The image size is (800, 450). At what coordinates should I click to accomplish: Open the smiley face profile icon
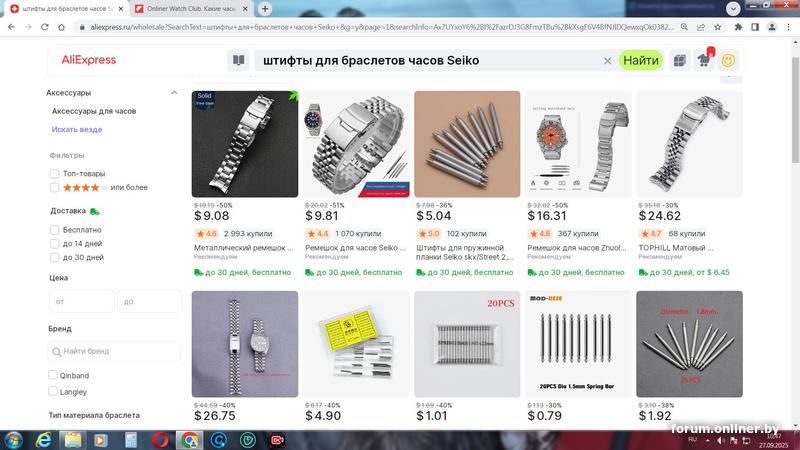coord(729,60)
